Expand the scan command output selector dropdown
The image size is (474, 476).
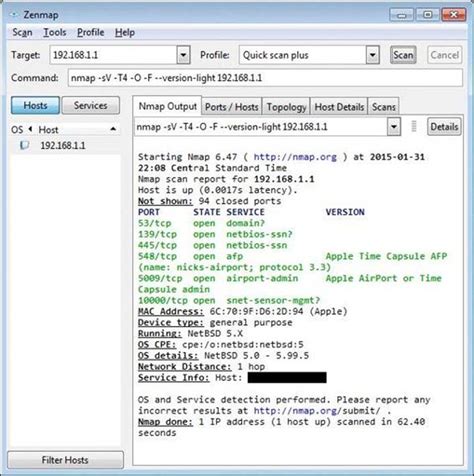pyautogui.click(x=394, y=127)
